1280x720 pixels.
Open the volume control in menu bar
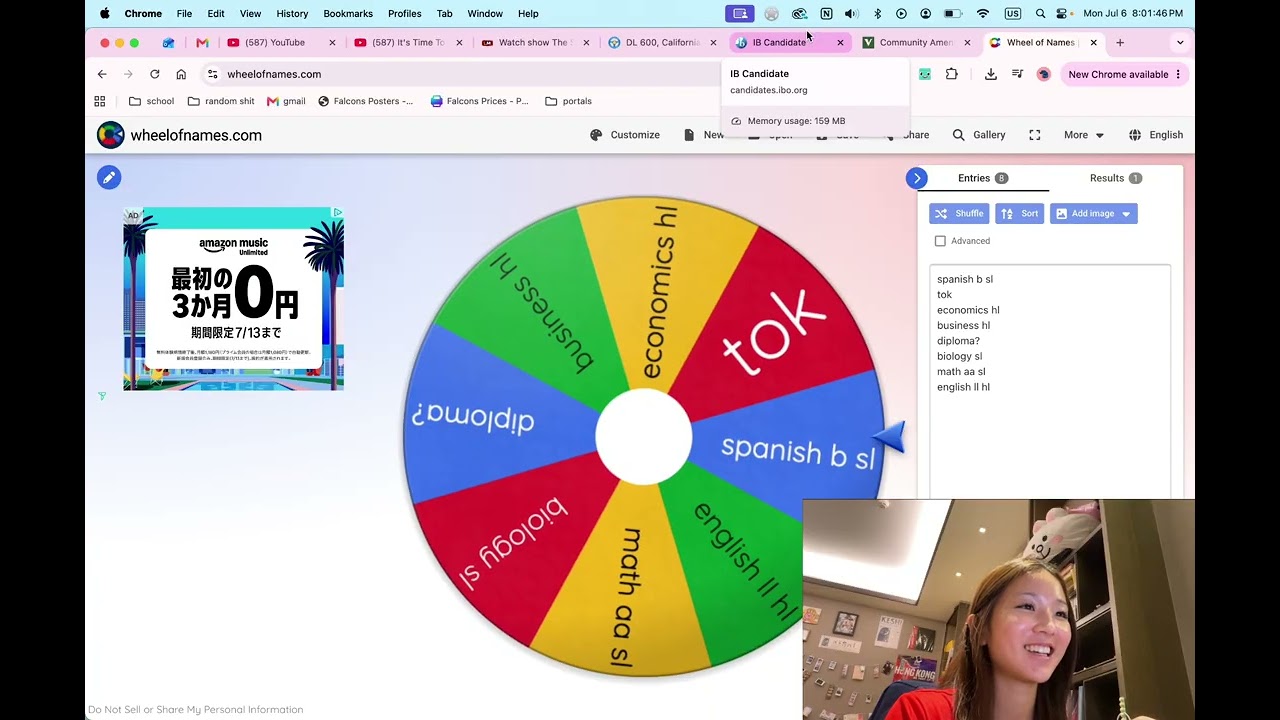pyautogui.click(x=851, y=14)
